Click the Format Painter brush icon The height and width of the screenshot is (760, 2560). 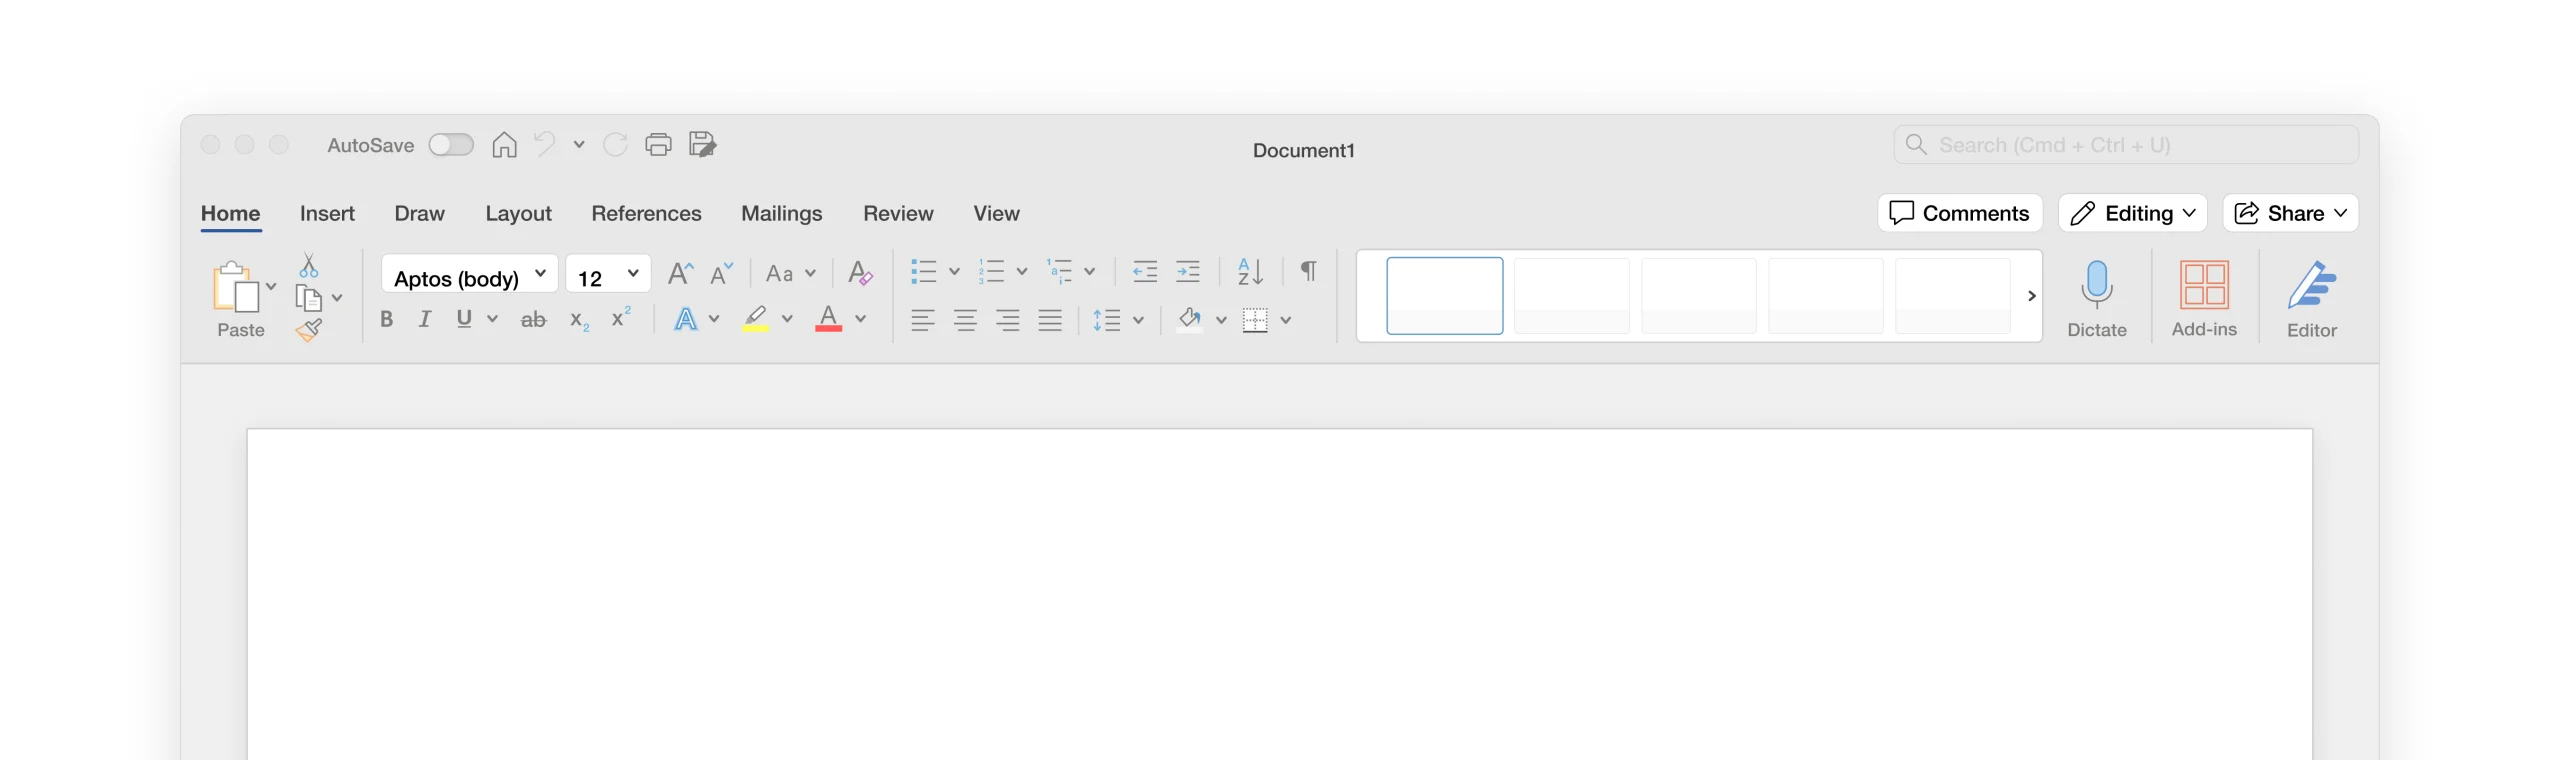309,330
